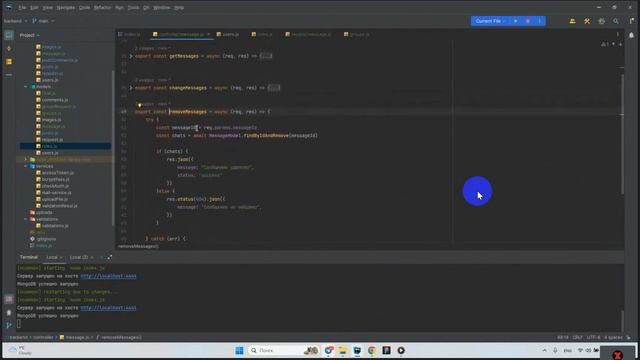Unfold the getMessages function
640x360 pixels.
(x=131, y=56)
